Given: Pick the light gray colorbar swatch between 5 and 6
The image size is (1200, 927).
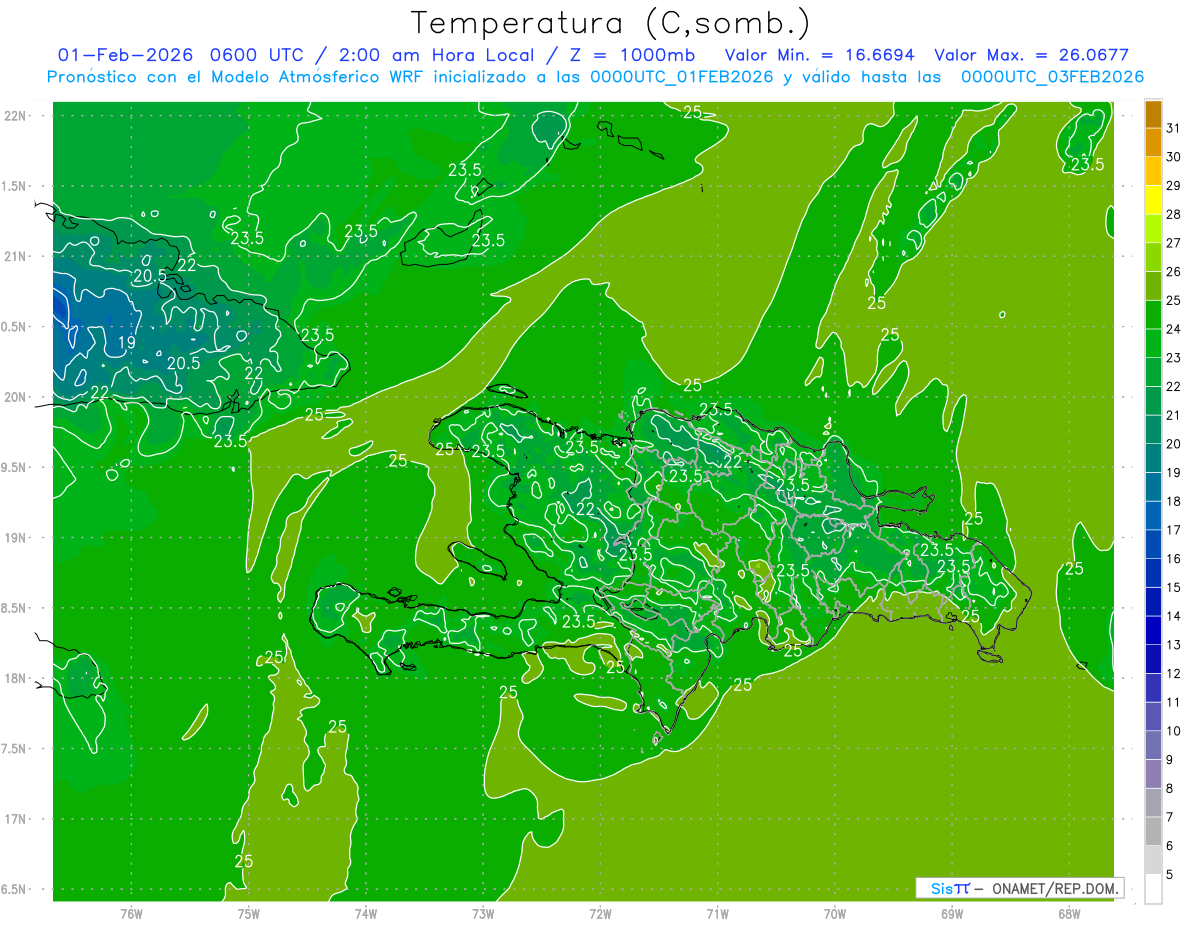Looking at the screenshot, I should (1153, 861).
